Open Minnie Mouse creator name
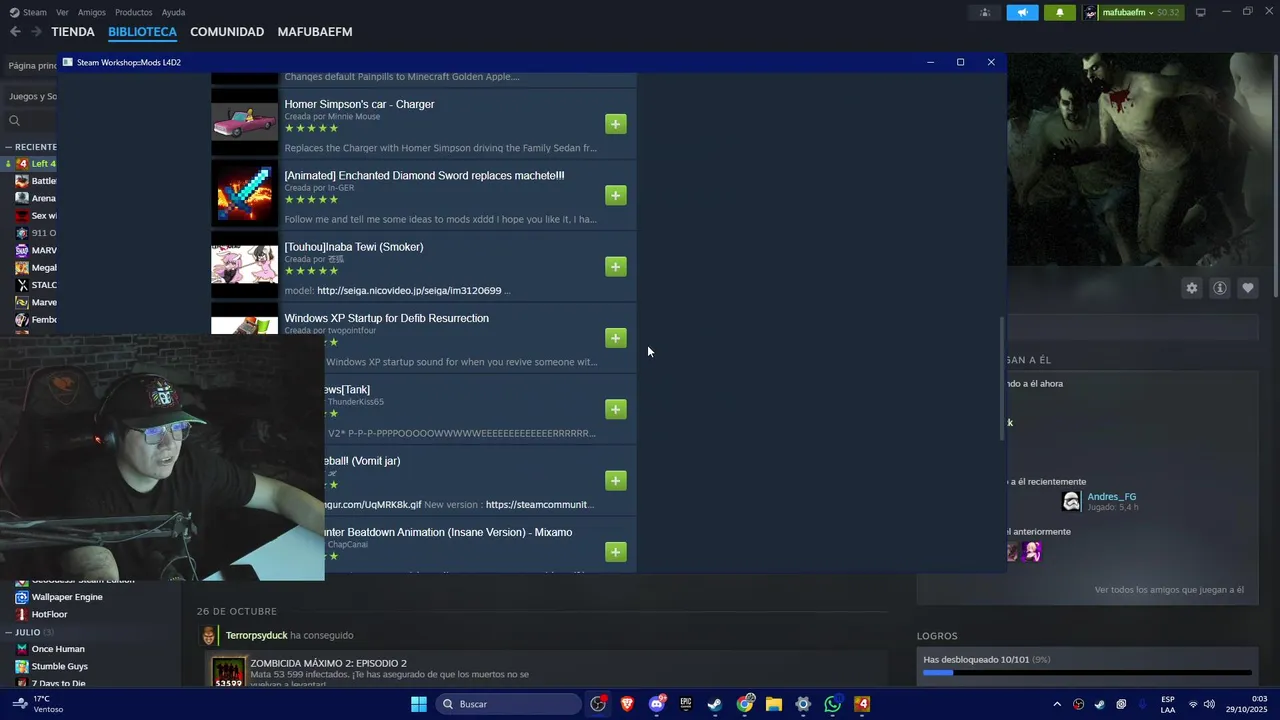 [x=354, y=117]
